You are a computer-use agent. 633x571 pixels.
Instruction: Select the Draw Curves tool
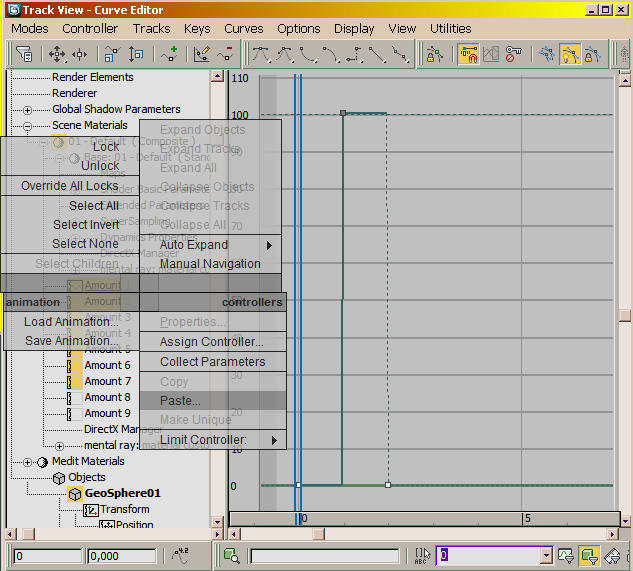pos(201,54)
